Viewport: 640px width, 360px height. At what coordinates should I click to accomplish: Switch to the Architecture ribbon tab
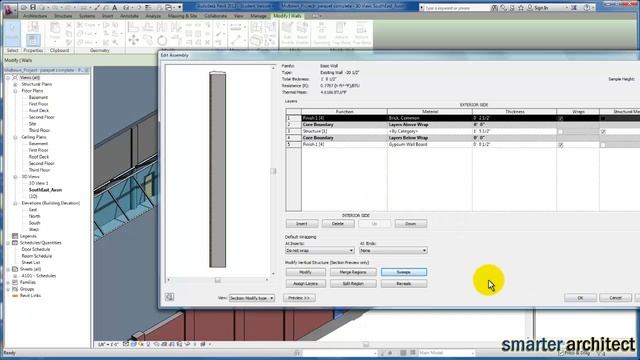pos(35,16)
